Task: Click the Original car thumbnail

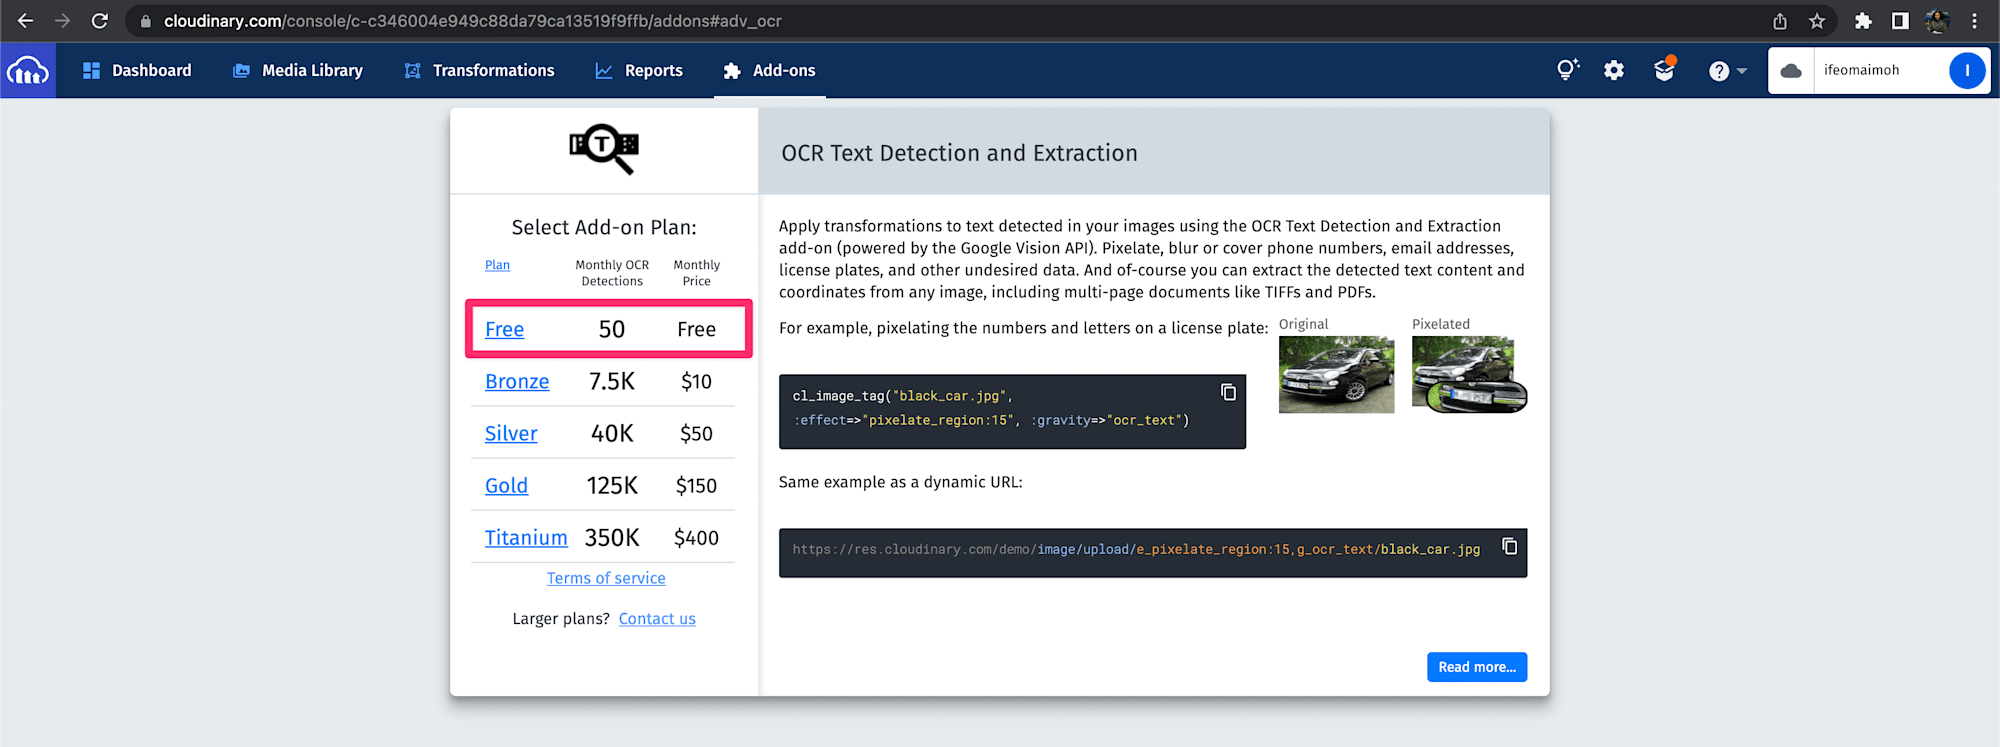Action: click(1336, 374)
